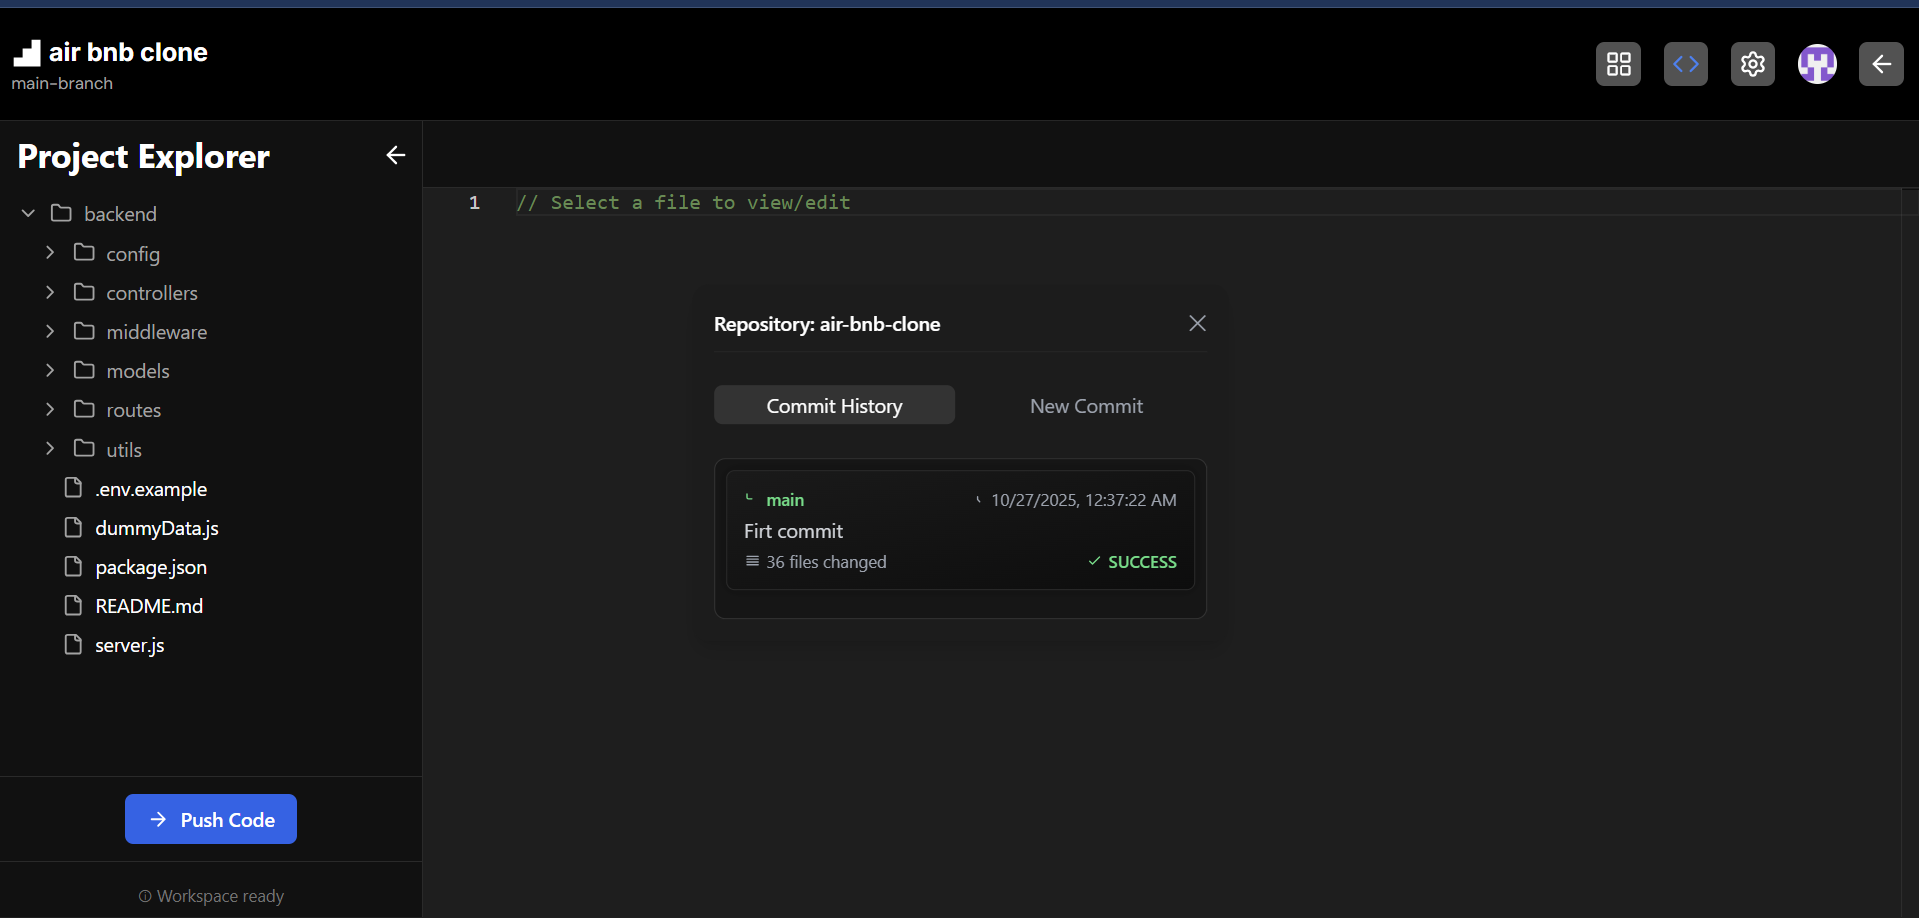Select the controllers folder label
This screenshot has width=1919, height=918.
tap(152, 293)
